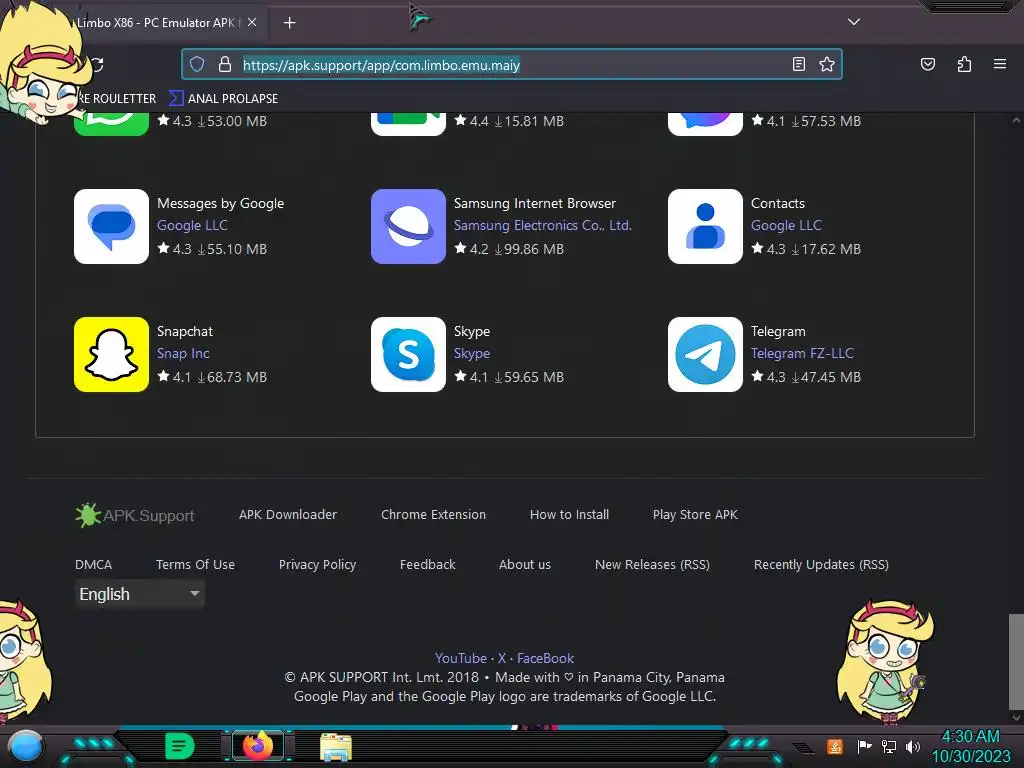Click the volume speaker tray icon
Viewport: 1024px width, 768px height.
coord(913,746)
